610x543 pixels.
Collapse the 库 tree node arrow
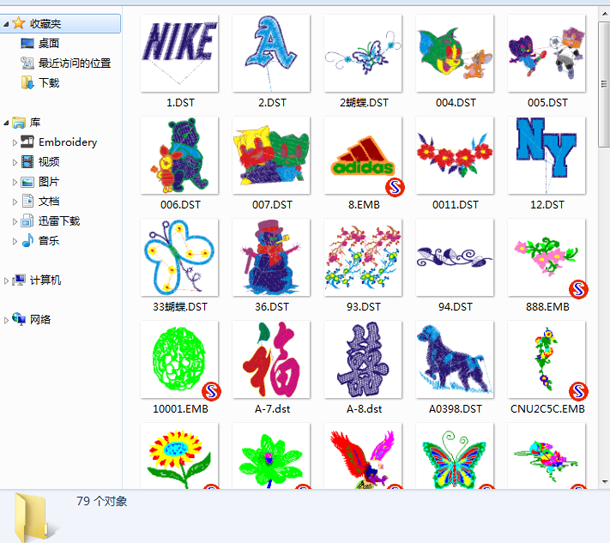[x=6, y=123]
